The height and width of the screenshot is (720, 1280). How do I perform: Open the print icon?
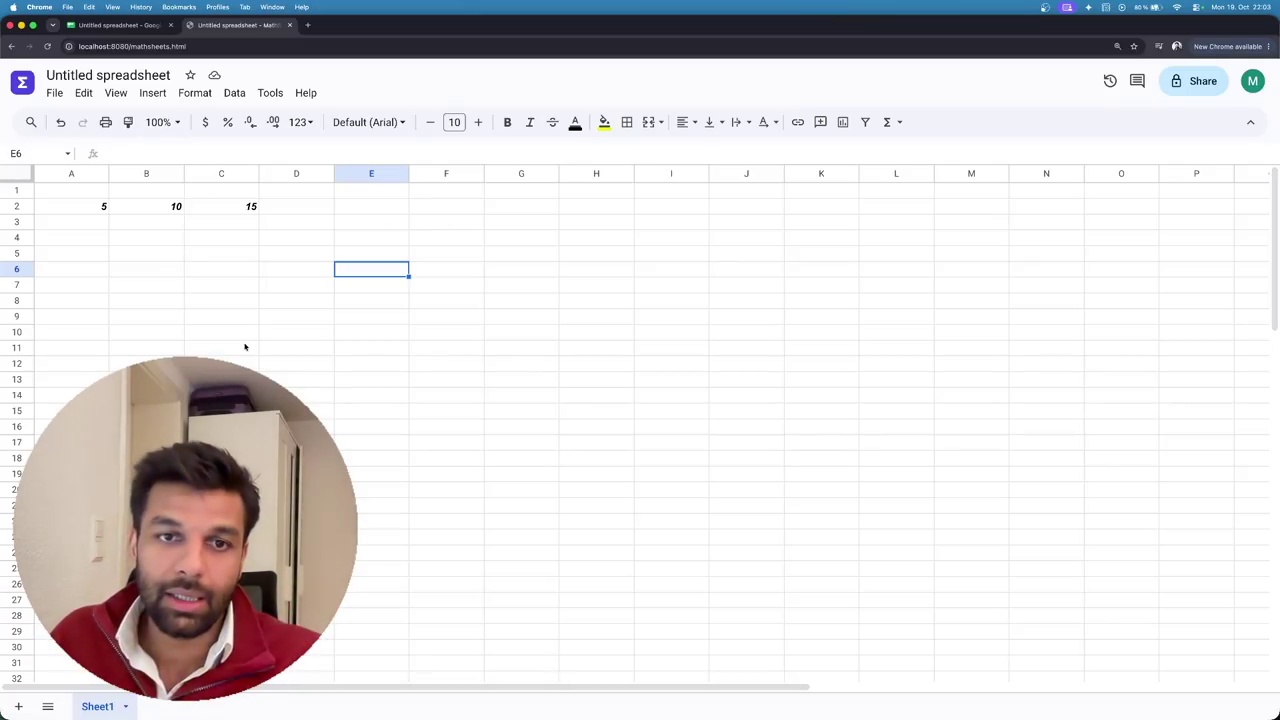click(105, 122)
